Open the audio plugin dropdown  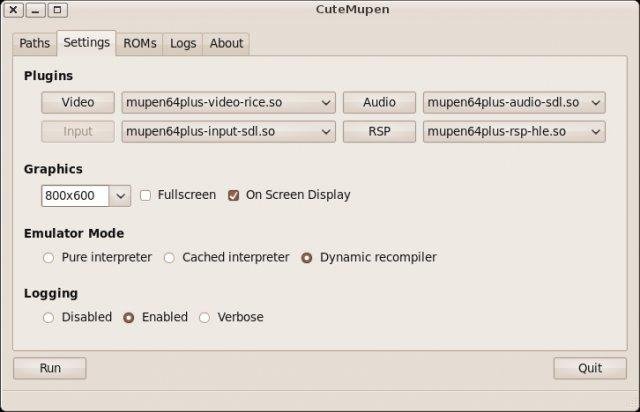(514, 102)
